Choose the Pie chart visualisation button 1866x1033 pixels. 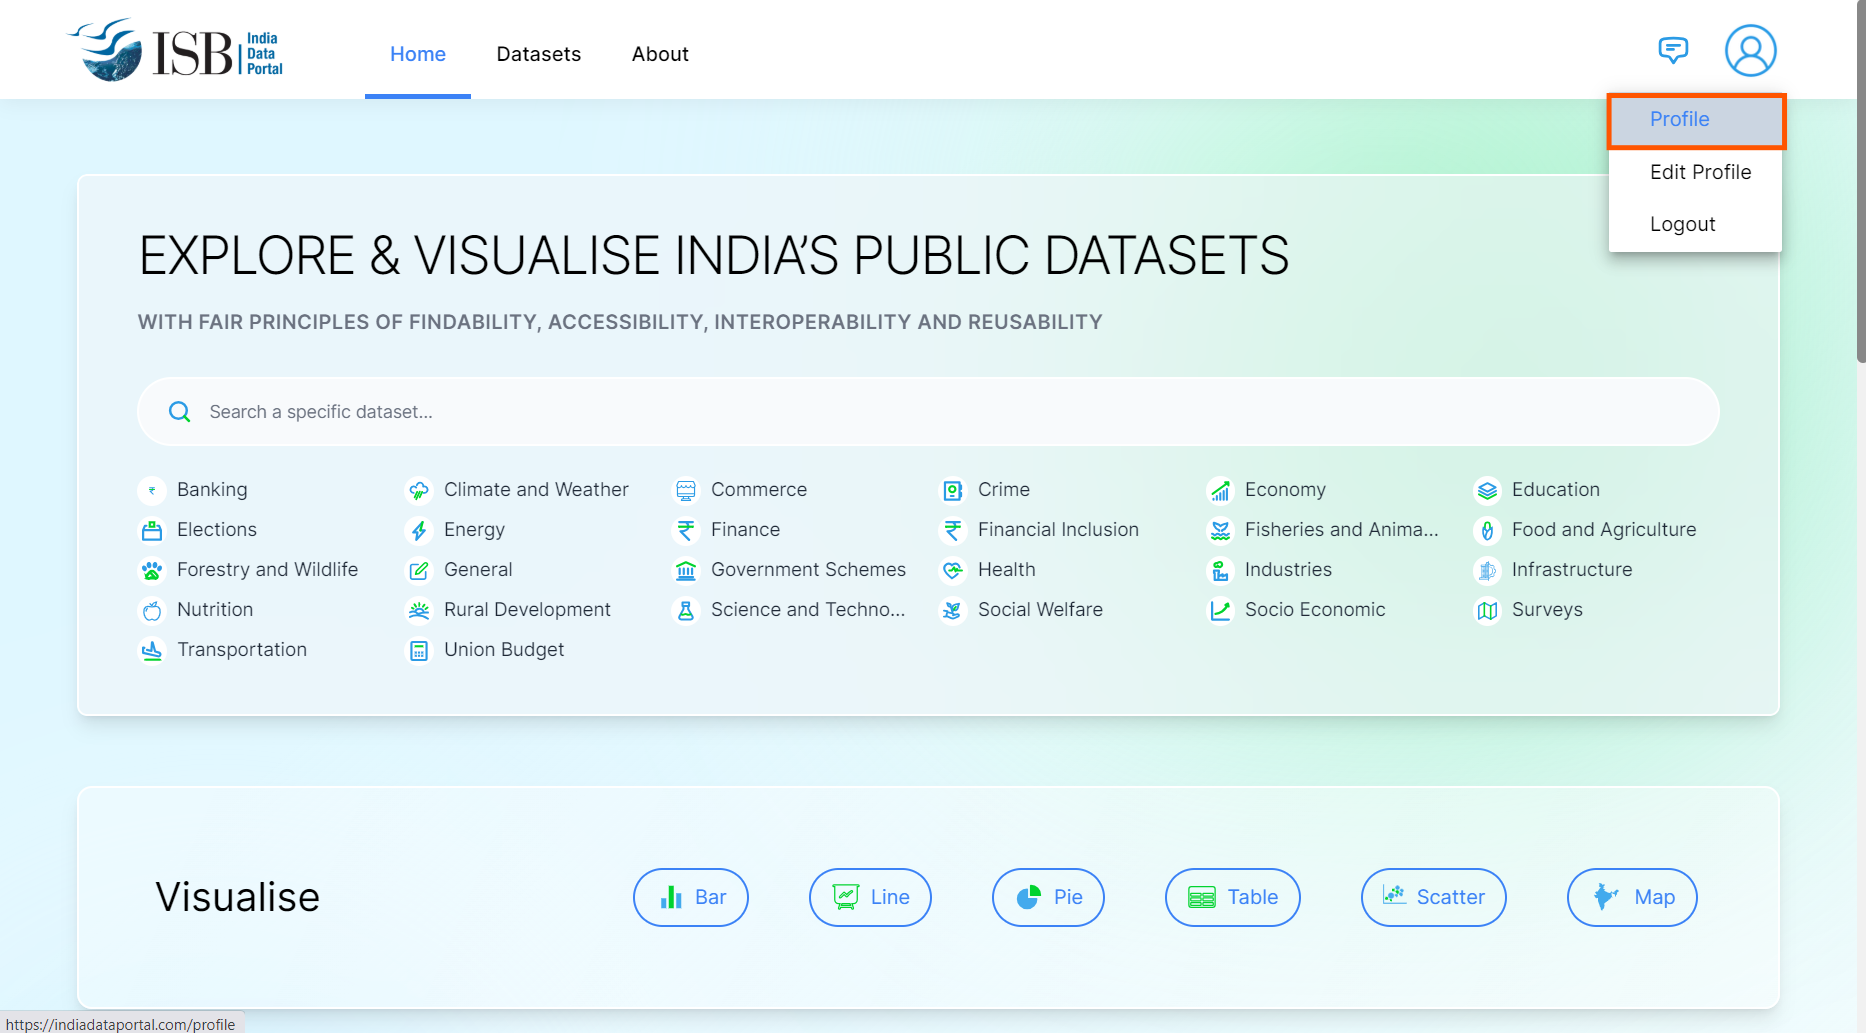[x=1048, y=897]
